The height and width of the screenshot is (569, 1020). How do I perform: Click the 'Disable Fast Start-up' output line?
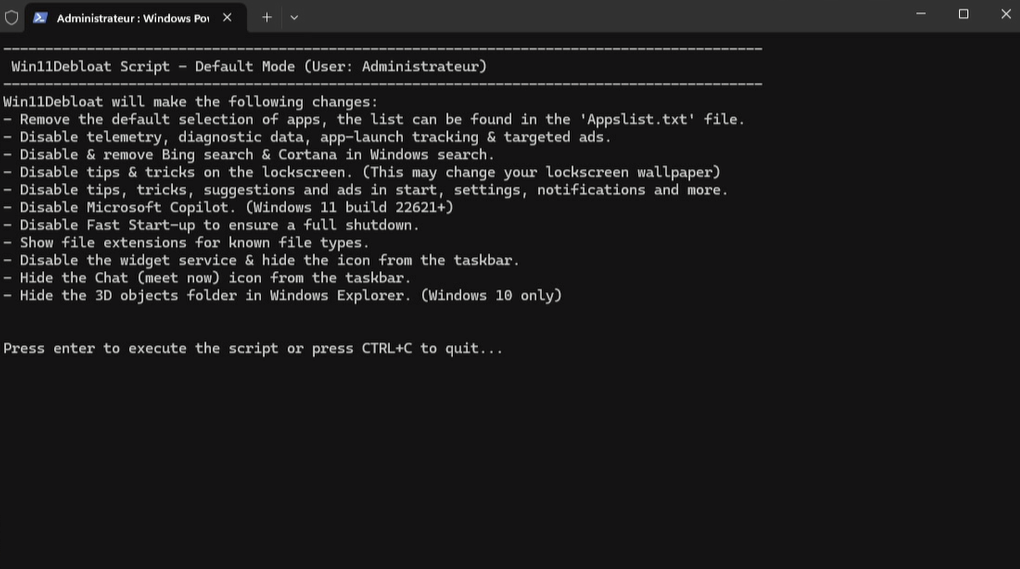click(x=211, y=225)
